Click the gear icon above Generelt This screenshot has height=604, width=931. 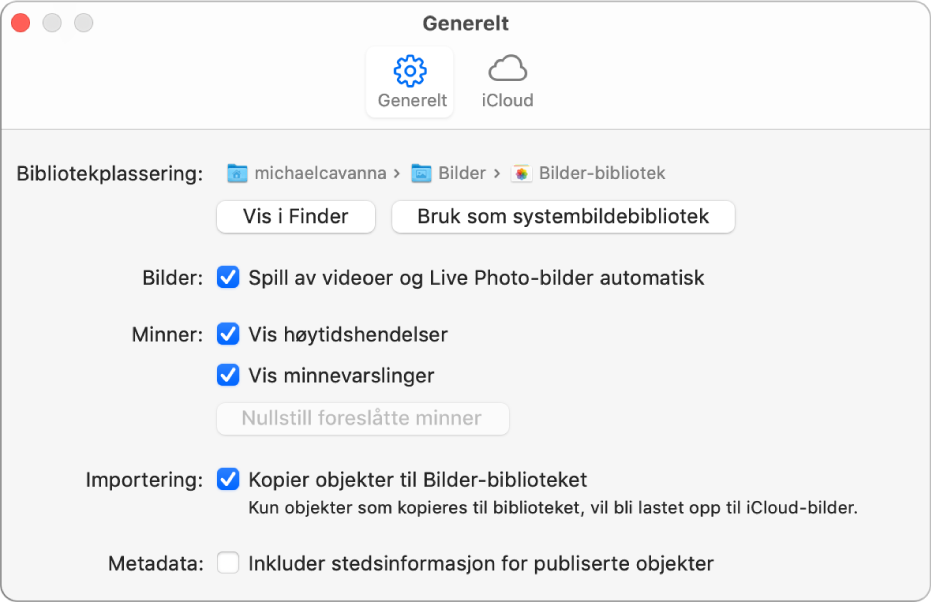point(409,70)
